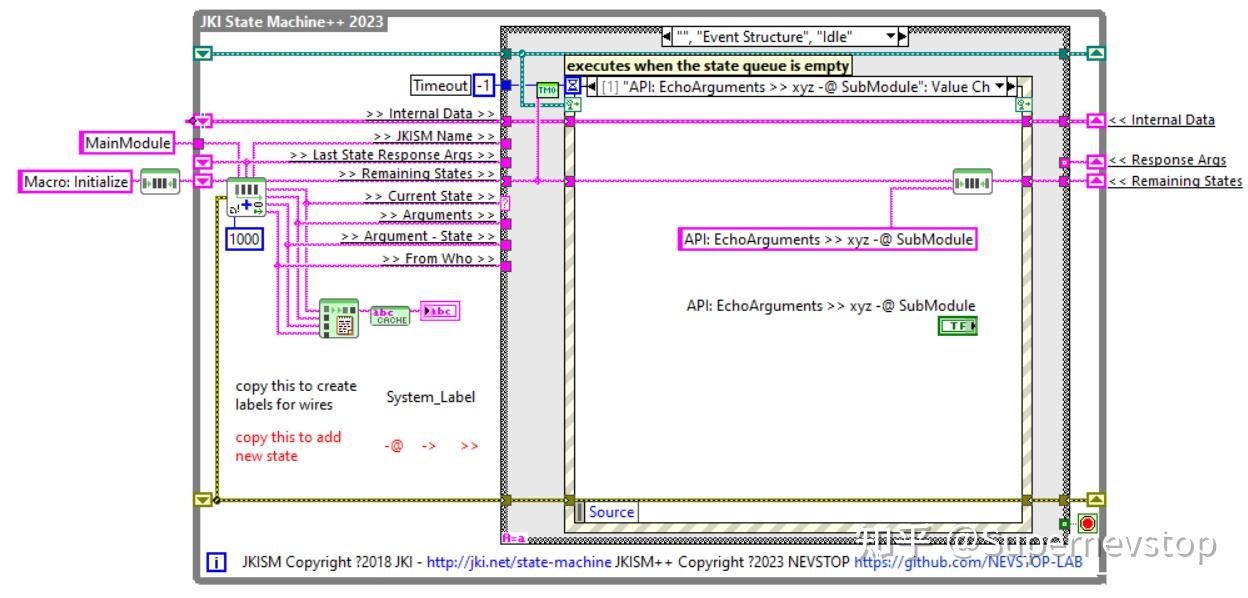The width and height of the screenshot is (1248, 598).
Task: Select the subVI next to Macro: Initialize
Action: [x=160, y=182]
